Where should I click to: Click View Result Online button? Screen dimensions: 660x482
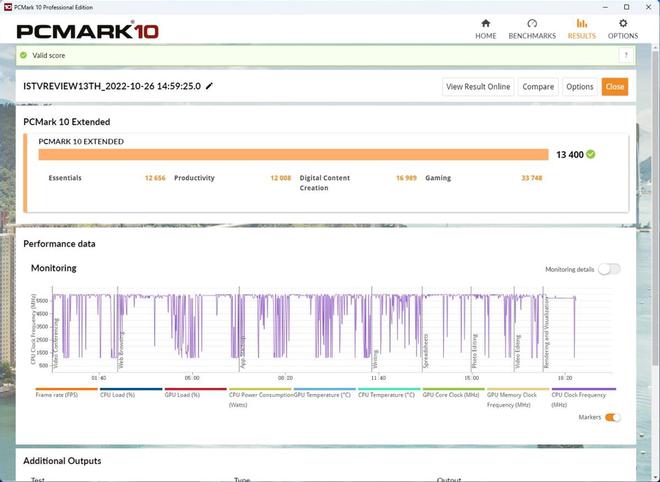(478, 87)
